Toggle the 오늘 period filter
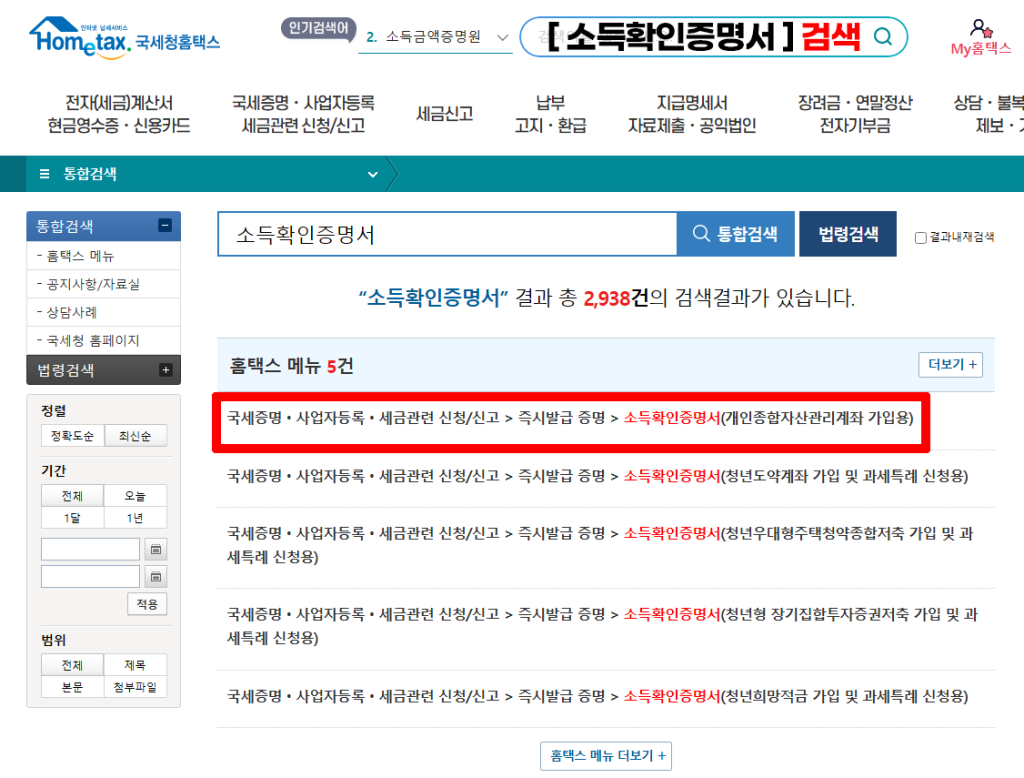Image resolution: width=1024 pixels, height=778 pixels. click(133, 495)
